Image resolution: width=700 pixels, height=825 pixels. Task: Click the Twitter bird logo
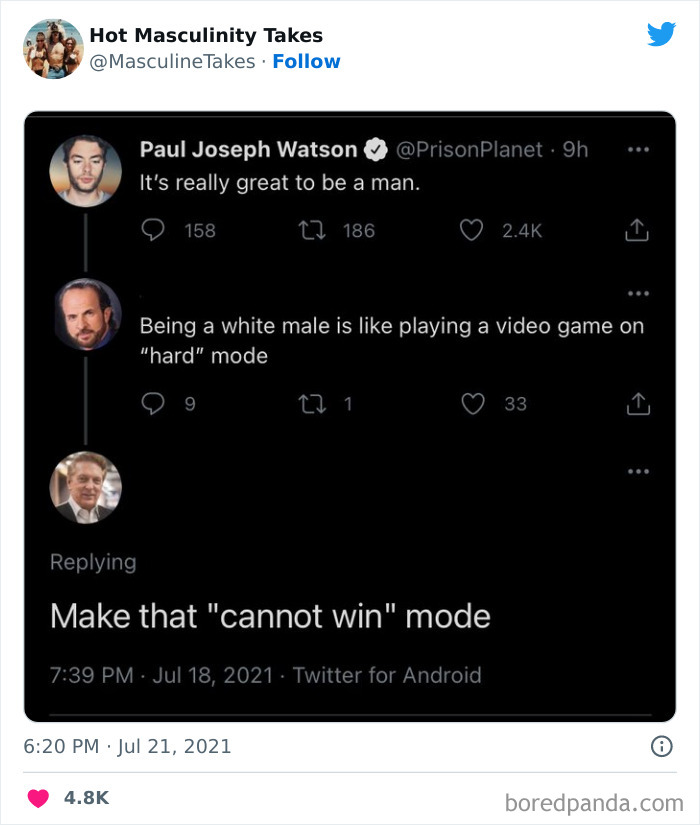[662, 33]
